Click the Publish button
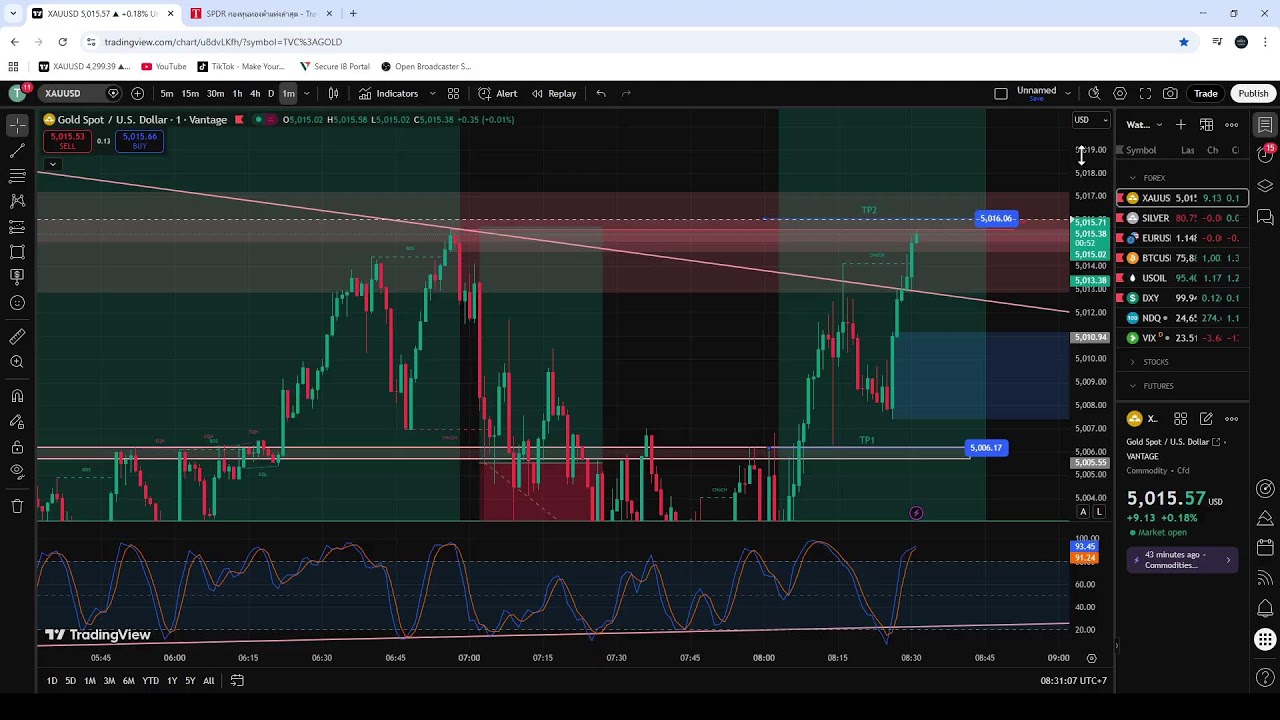Image resolution: width=1280 pixels, height=720 pixels. (x=1253, y=93)
